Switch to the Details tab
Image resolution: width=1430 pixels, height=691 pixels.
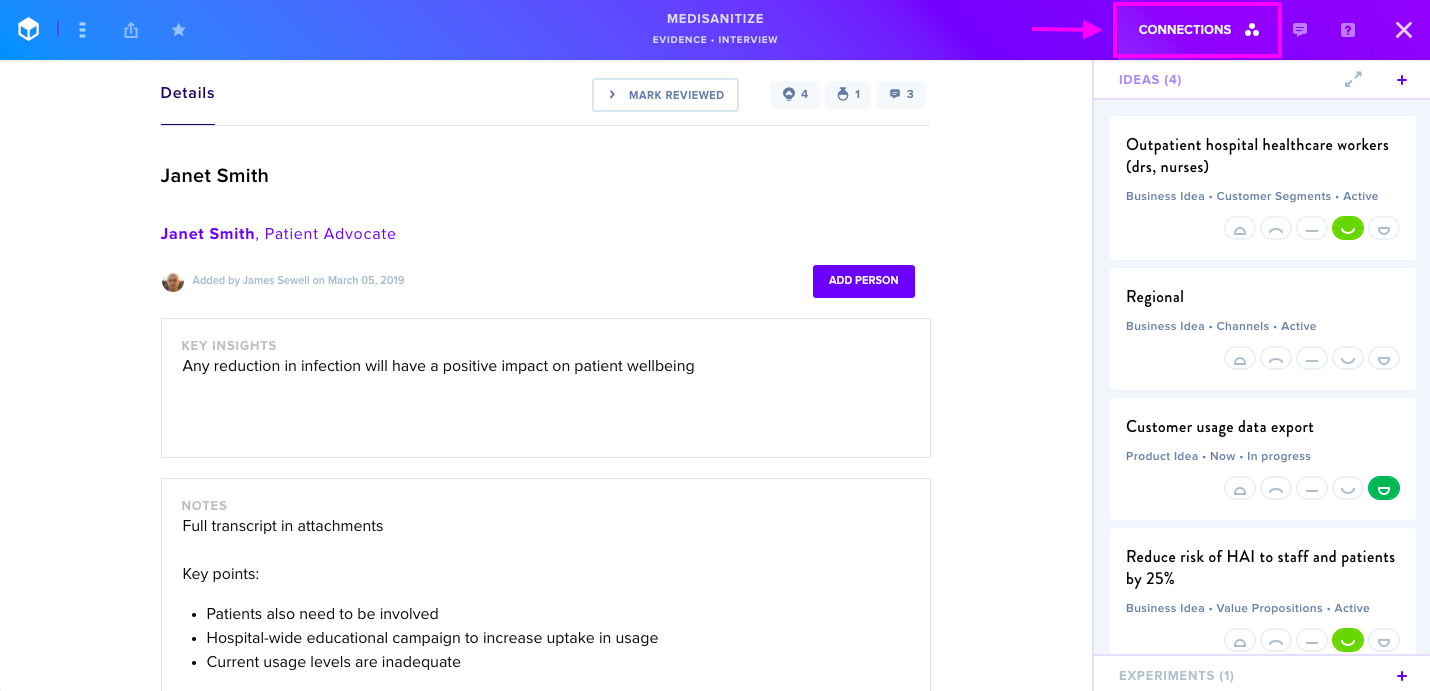pos(188,93)
